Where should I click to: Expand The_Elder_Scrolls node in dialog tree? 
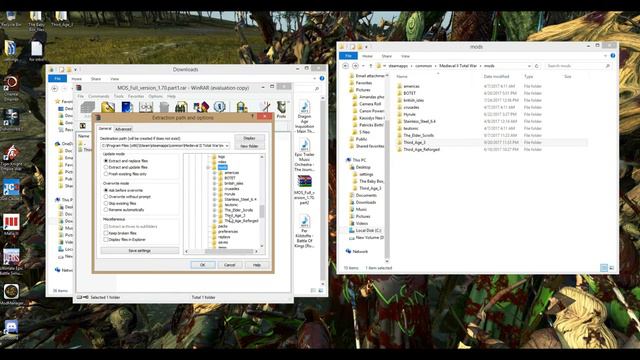(215, 210)
